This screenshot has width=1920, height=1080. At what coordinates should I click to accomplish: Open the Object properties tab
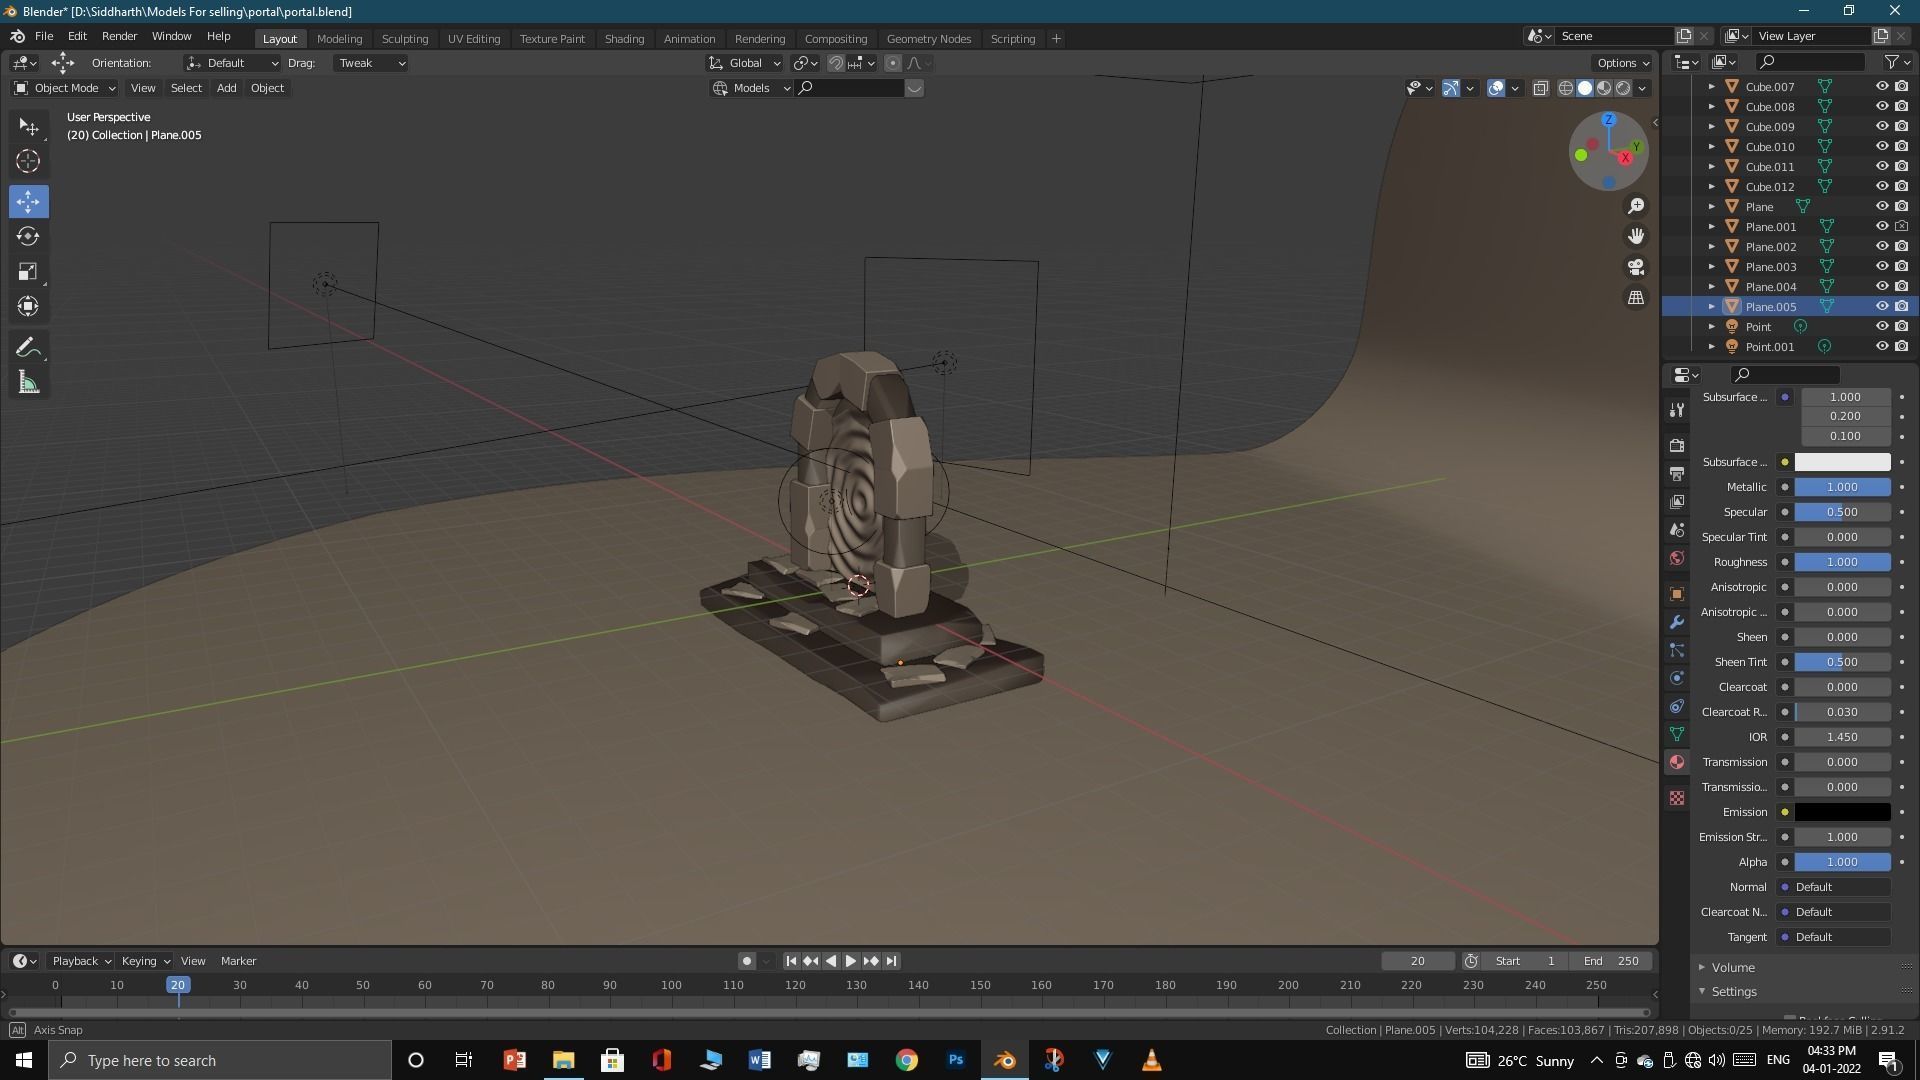click(1677, 594)
